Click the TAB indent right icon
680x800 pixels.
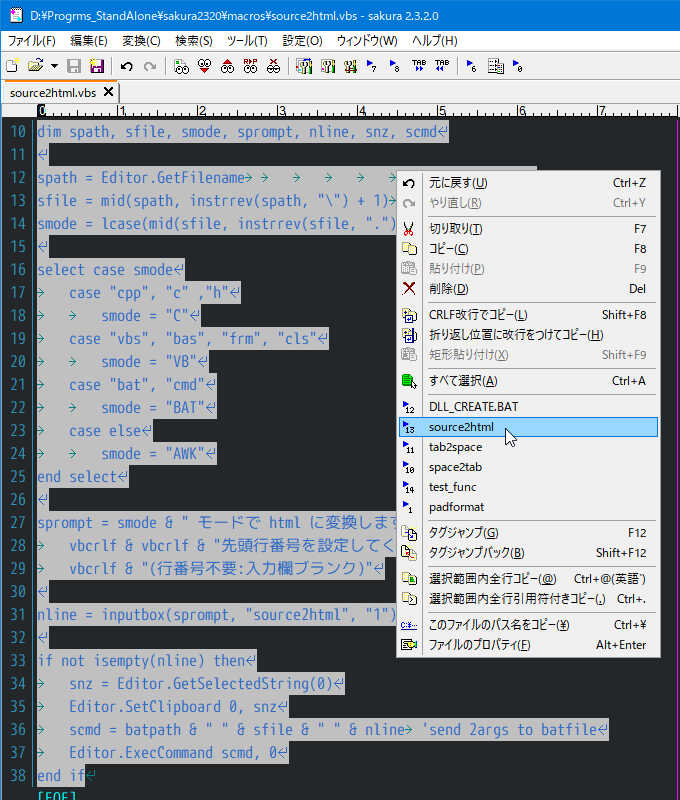(419, 66)
